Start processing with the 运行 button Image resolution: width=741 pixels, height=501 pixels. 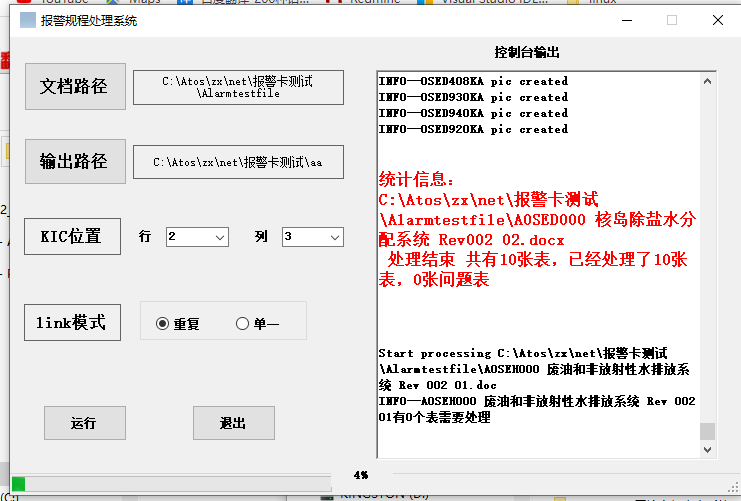[84, 423]
